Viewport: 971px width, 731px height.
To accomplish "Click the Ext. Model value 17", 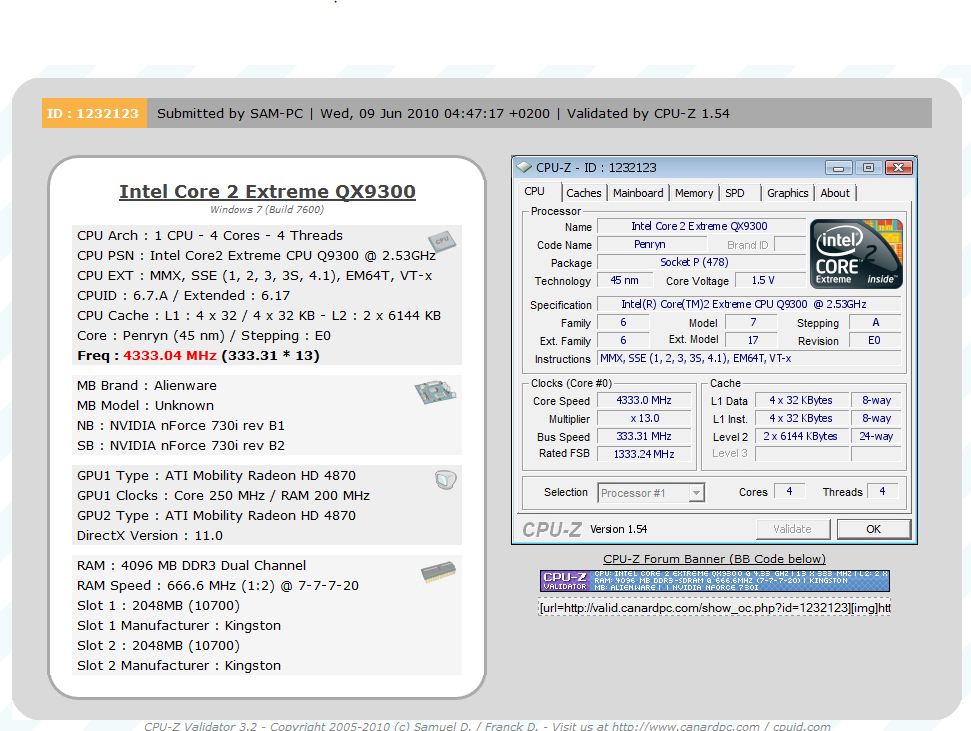I will tap(752, 340).
